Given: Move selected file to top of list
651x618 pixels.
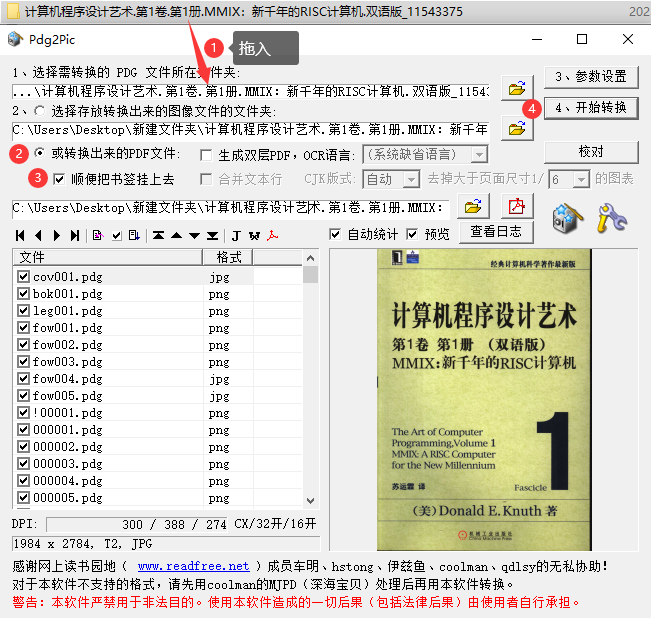Looking at the screenshot, I should point(158,236).
